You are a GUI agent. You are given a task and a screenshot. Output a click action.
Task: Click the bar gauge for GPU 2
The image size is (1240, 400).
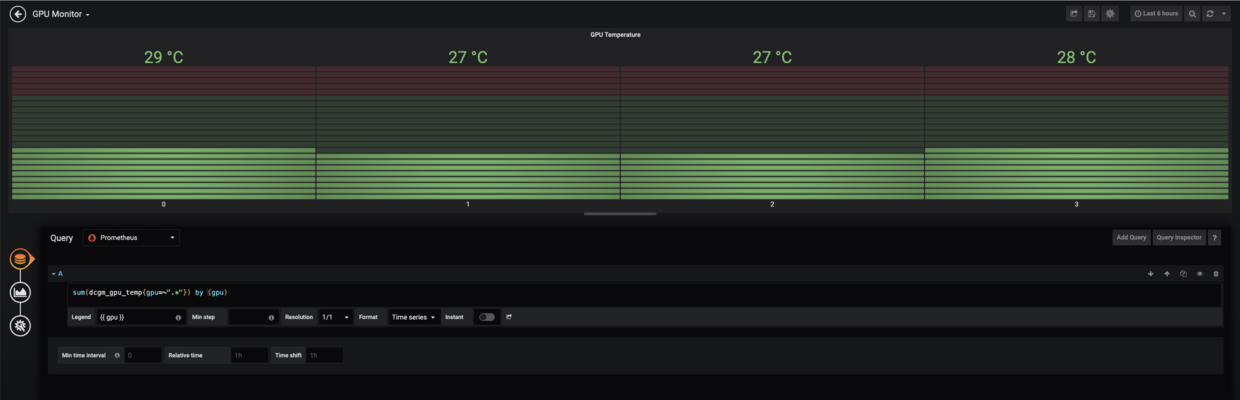click(x=772, y=132)
